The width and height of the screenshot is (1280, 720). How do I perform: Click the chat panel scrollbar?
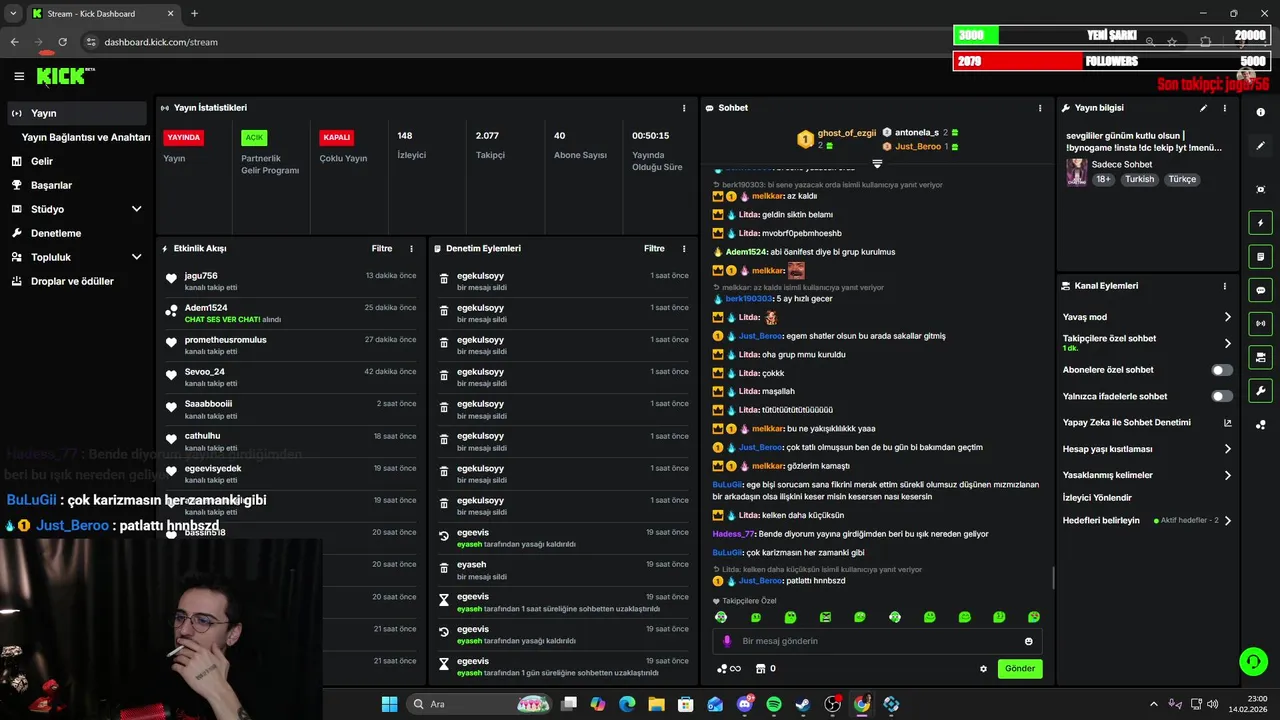coord(1053,578)
